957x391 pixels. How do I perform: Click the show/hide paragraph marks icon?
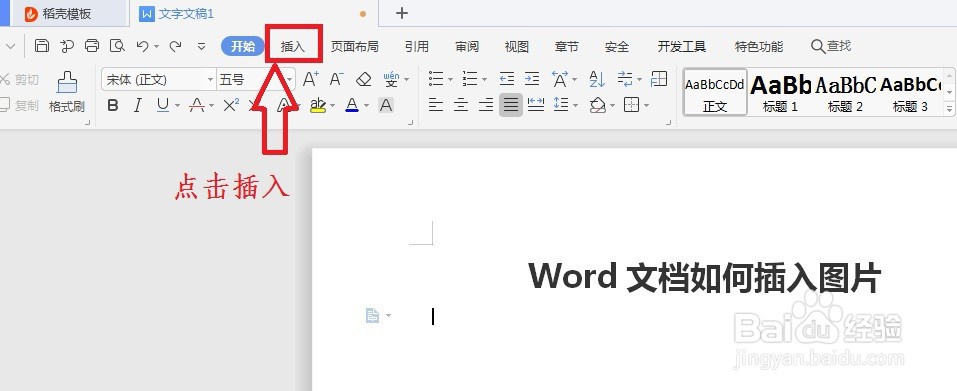(x=625, y=79)
